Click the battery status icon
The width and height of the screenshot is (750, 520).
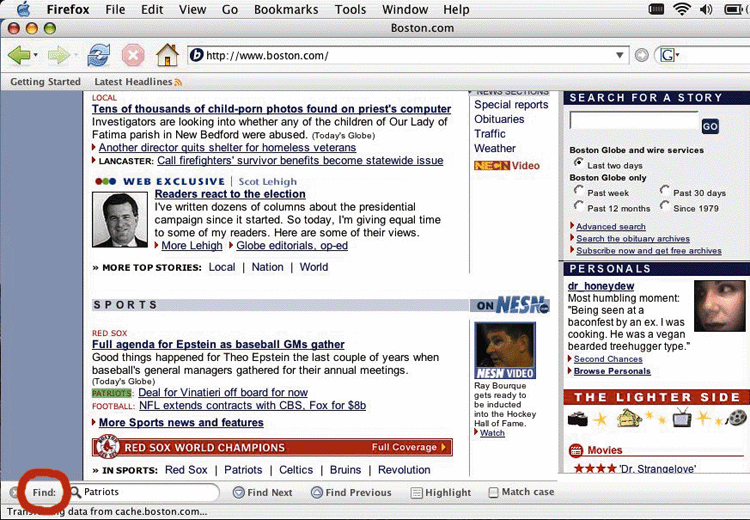click(735, 9)
